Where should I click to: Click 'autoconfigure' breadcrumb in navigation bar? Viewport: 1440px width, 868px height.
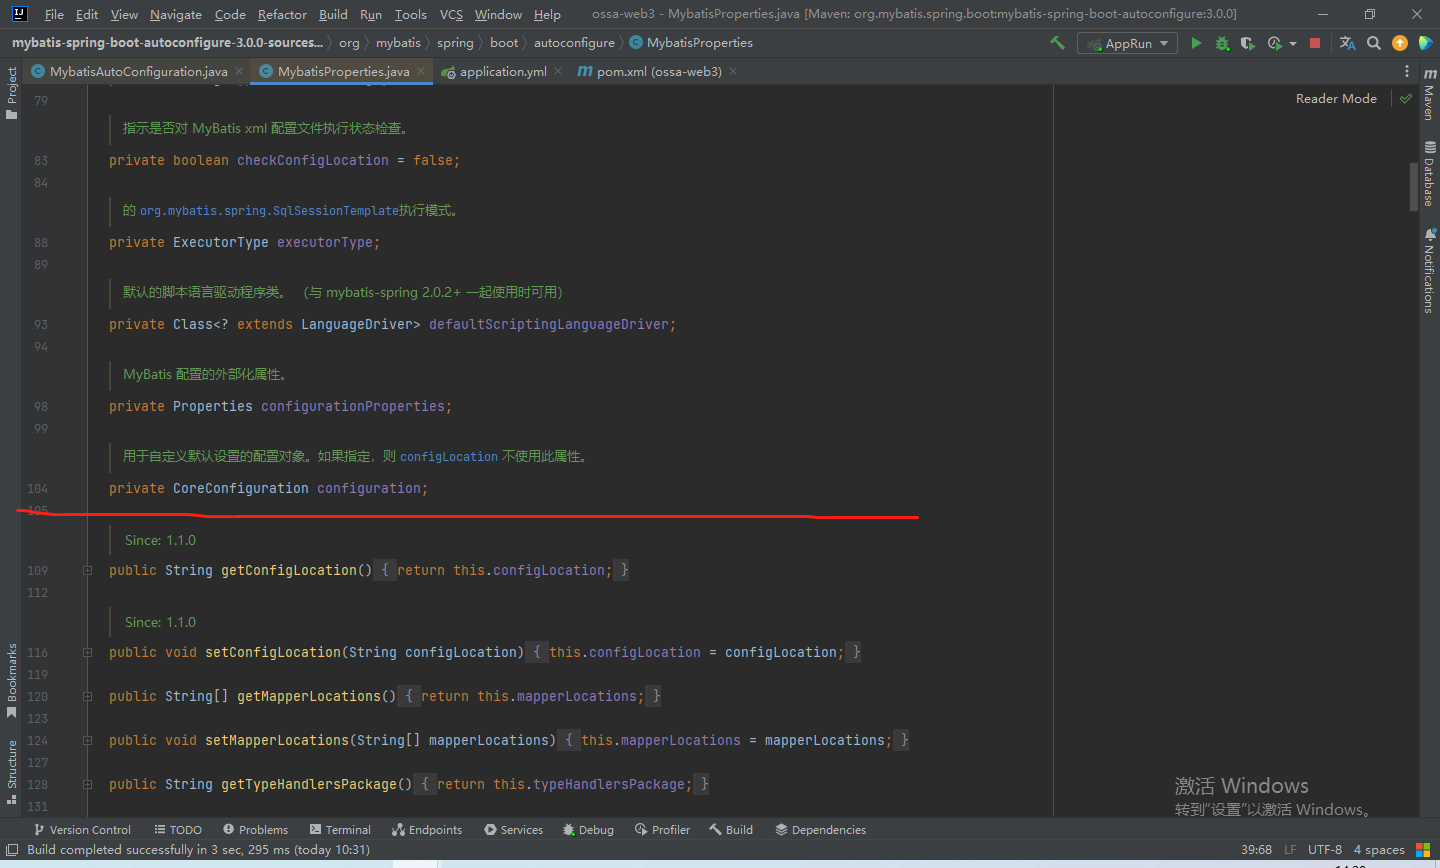pyautogui.click(x=574, y=43)
